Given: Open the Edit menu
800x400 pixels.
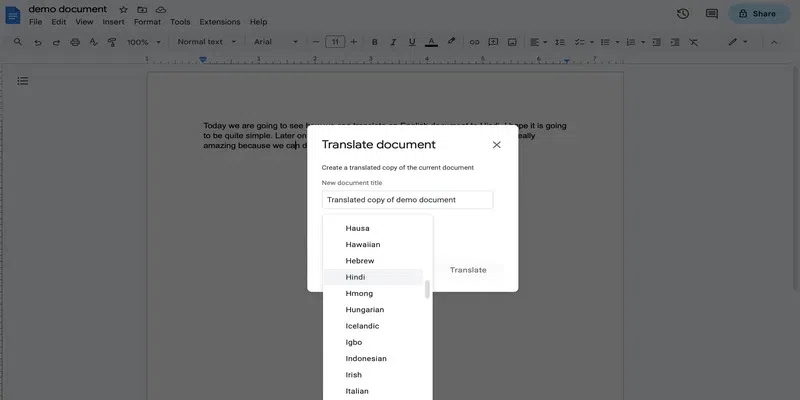Looking at the screenshot, I should pos(59,22).
